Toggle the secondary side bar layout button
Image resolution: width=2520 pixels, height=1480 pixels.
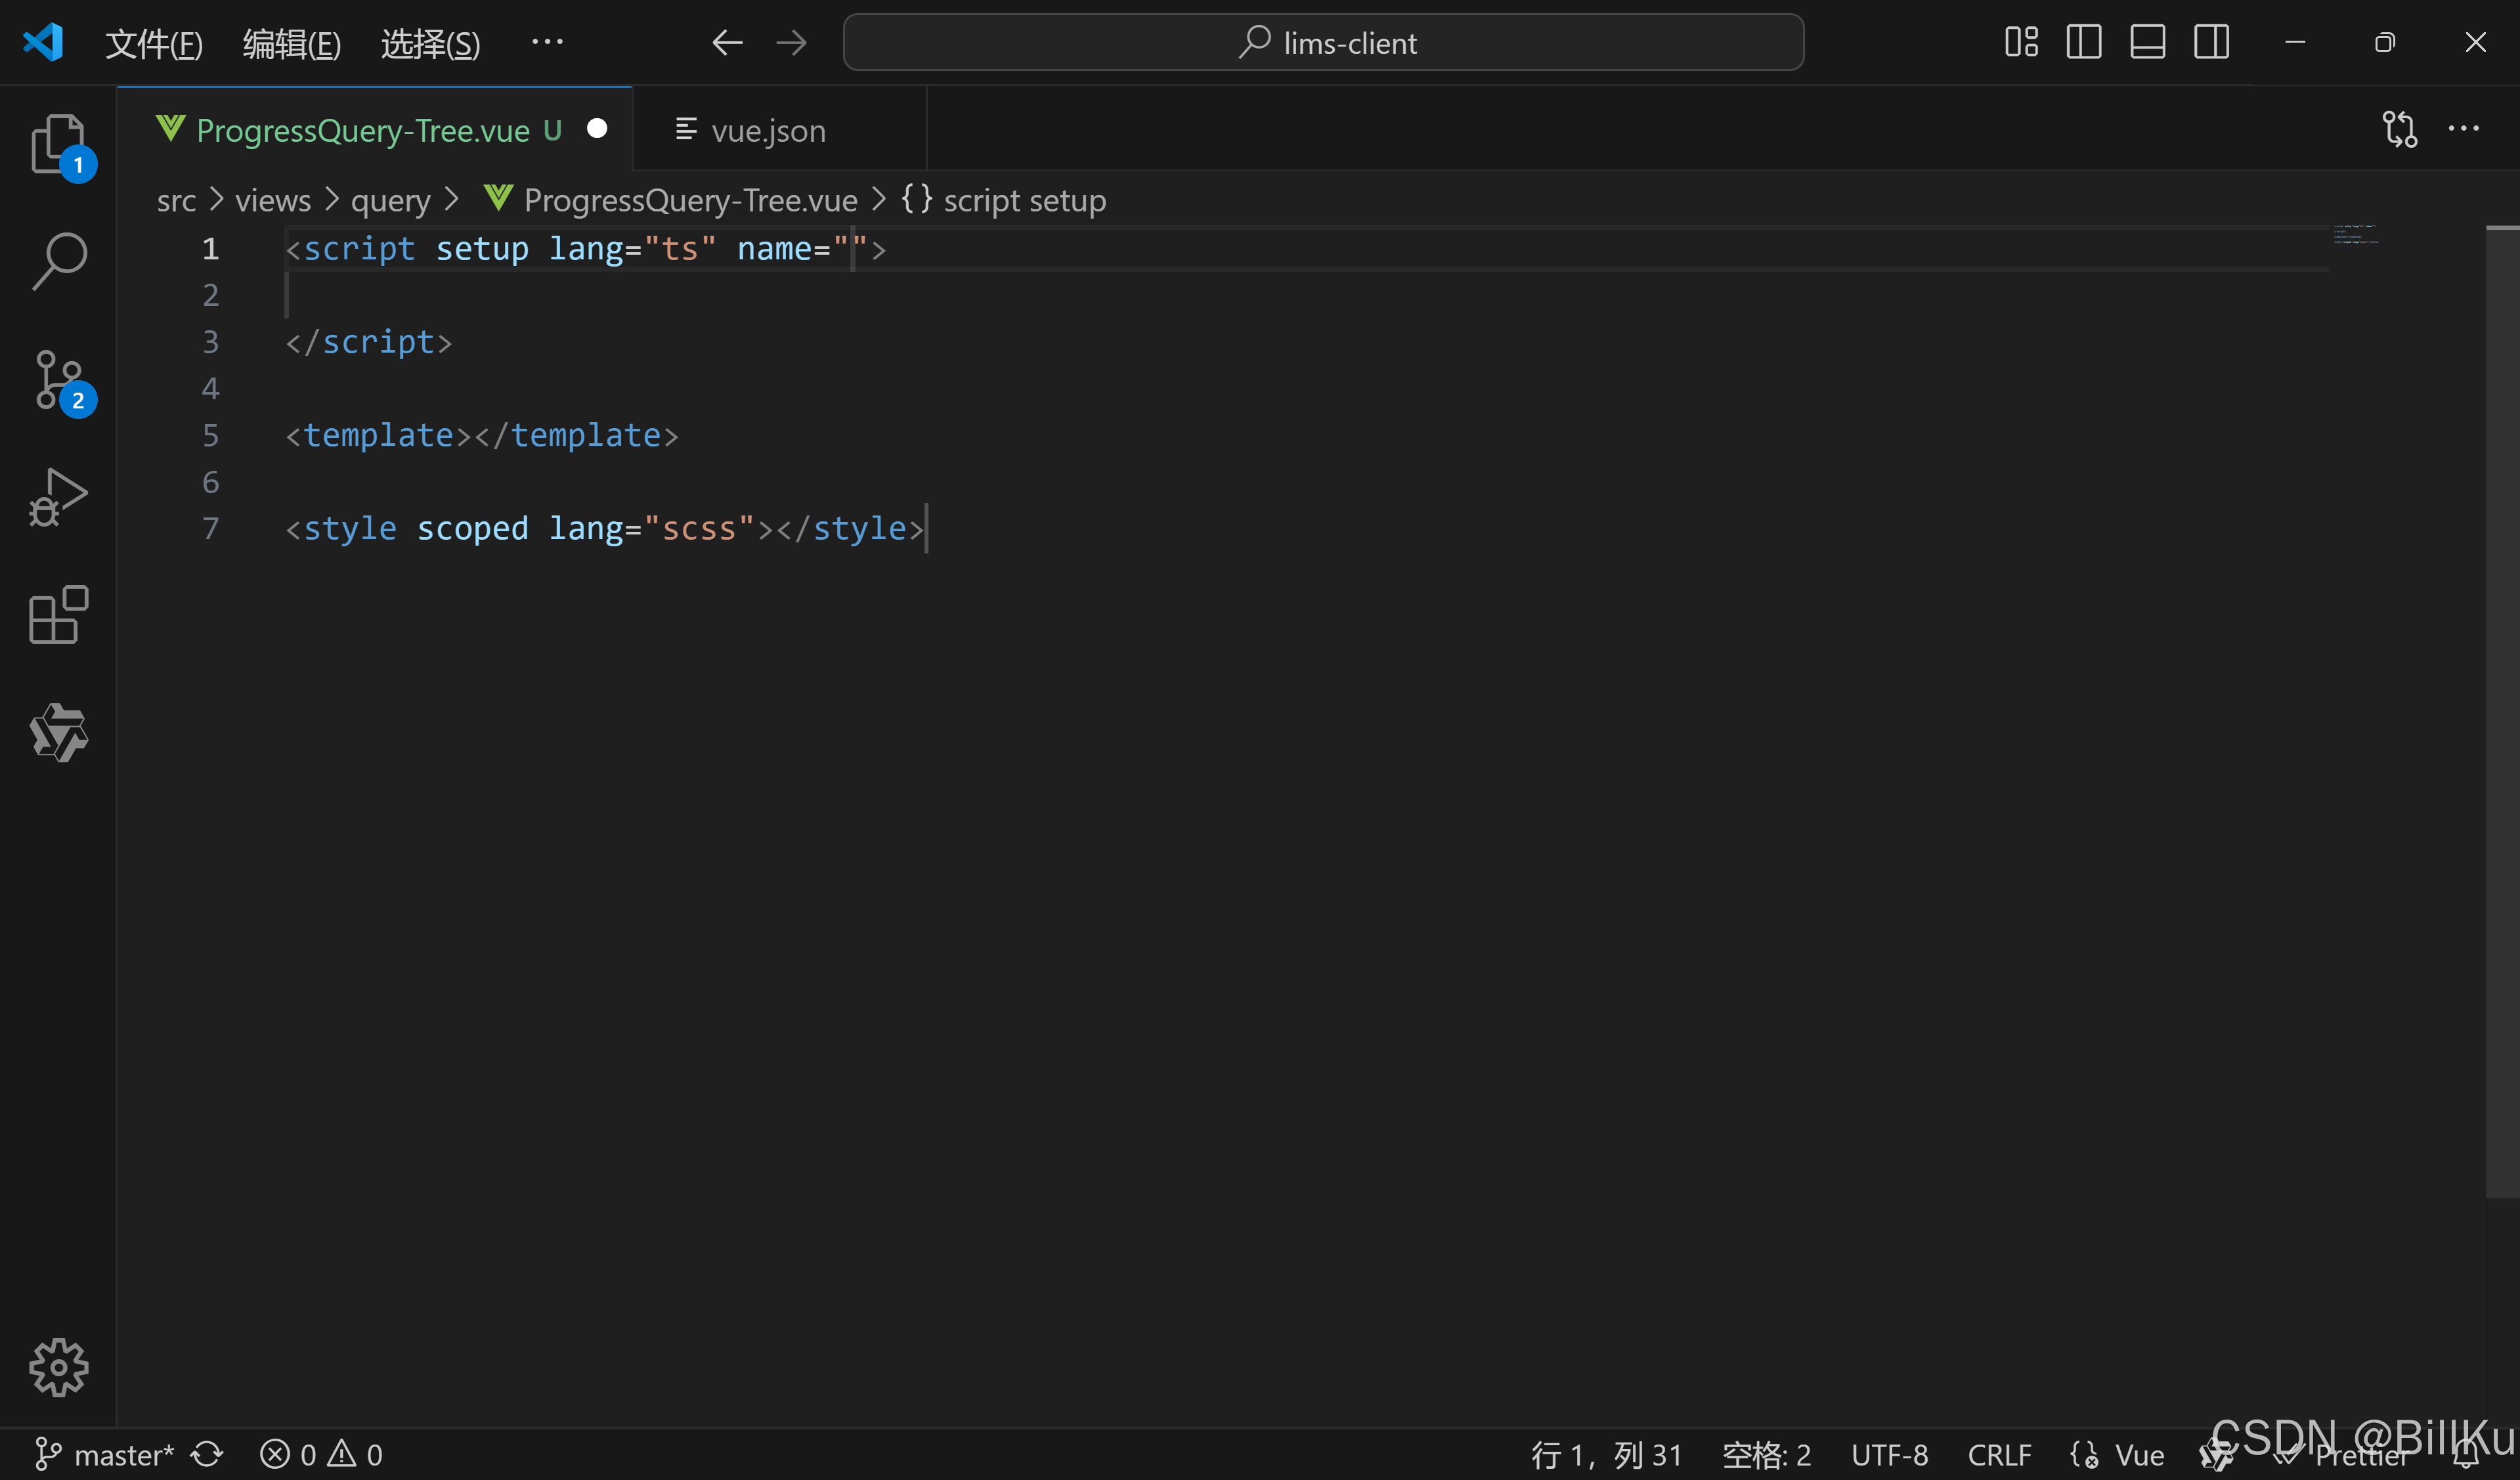(2211, 42)
